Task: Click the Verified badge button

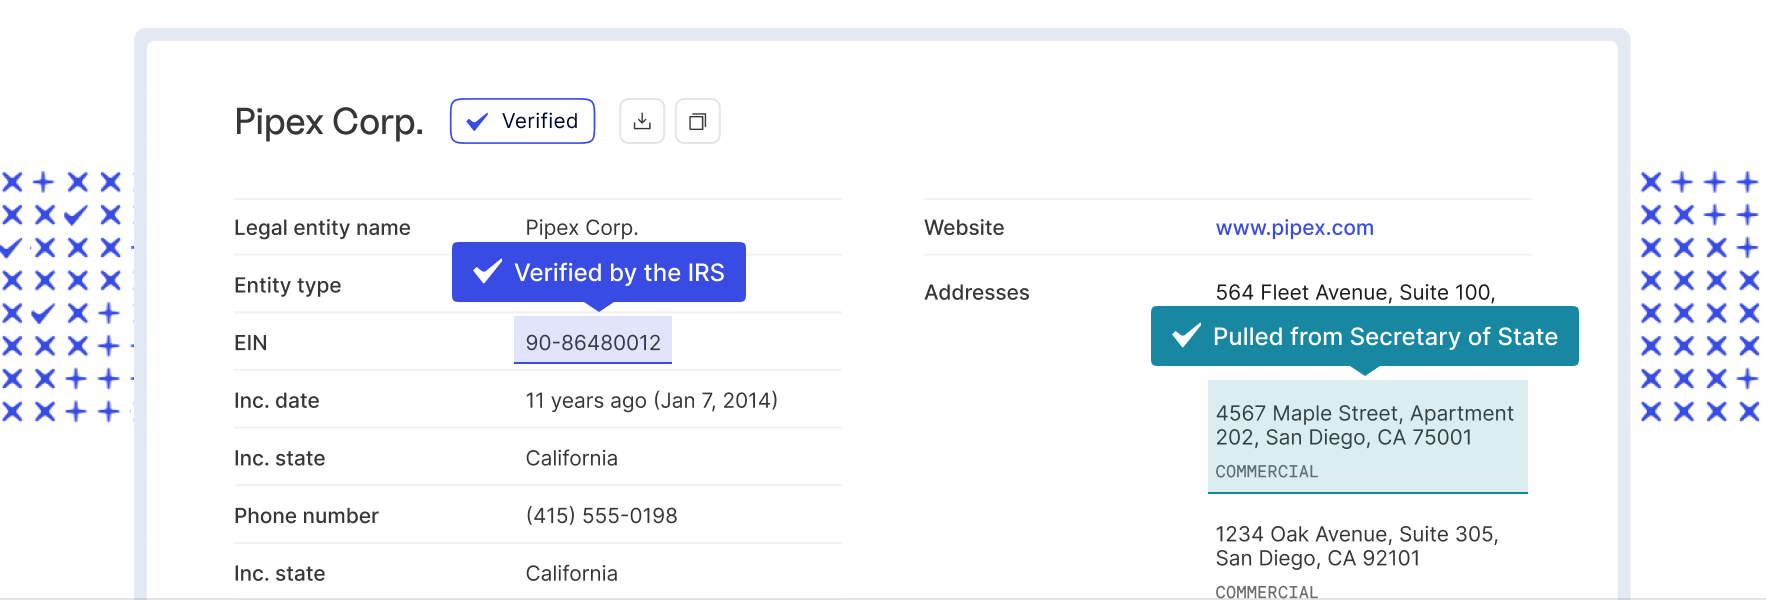Action: click(522, 121)
